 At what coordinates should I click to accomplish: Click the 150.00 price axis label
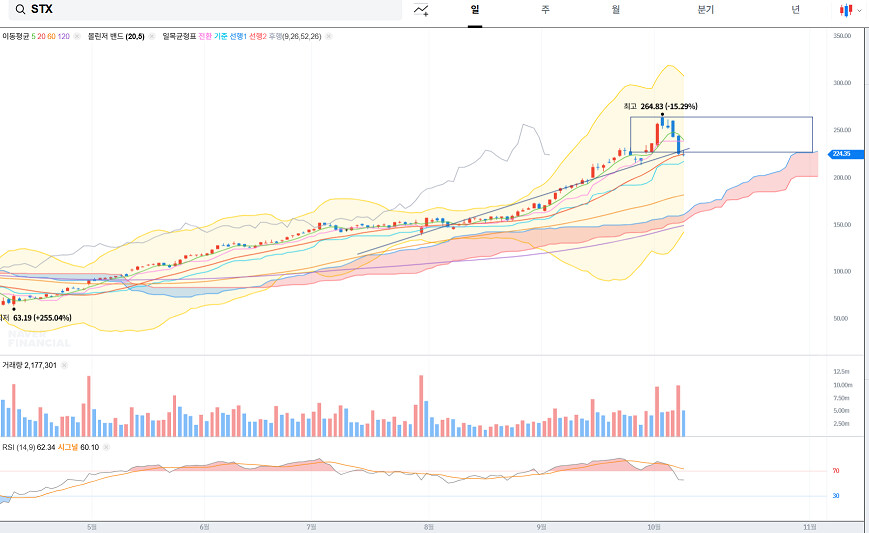click(x=842, y=225)
